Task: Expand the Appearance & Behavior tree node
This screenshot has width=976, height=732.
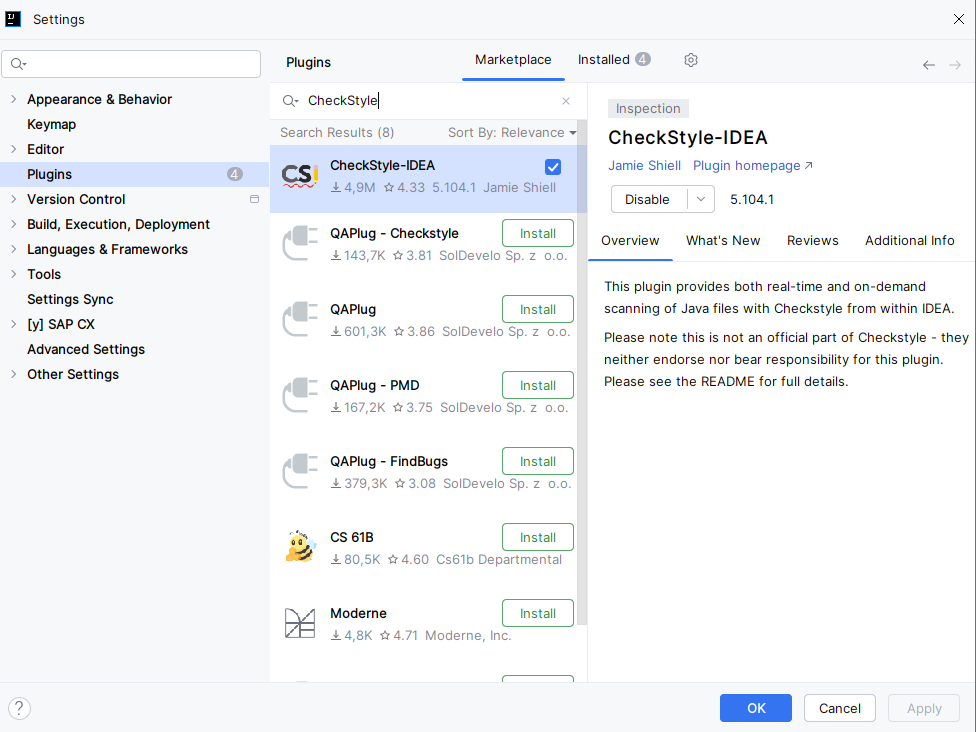Action: pos(12,99)
